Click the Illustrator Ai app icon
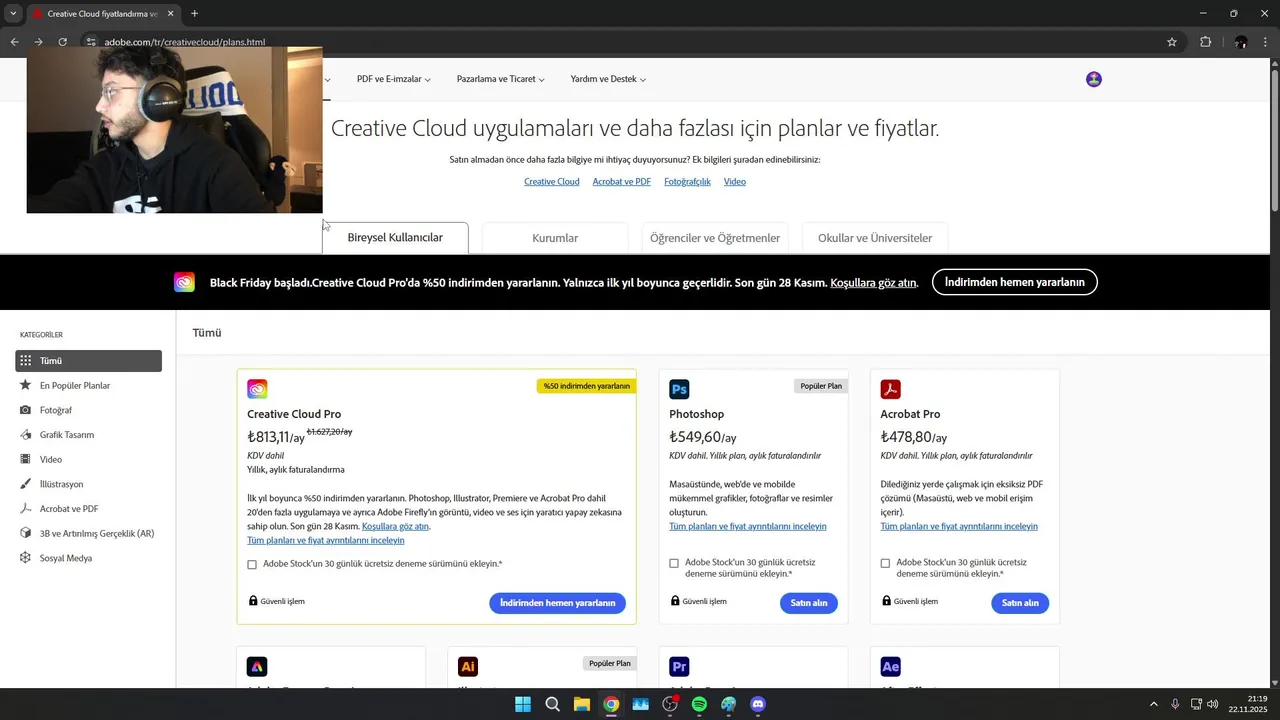This screenshot has height=720, width=1280. pos(467,666)
